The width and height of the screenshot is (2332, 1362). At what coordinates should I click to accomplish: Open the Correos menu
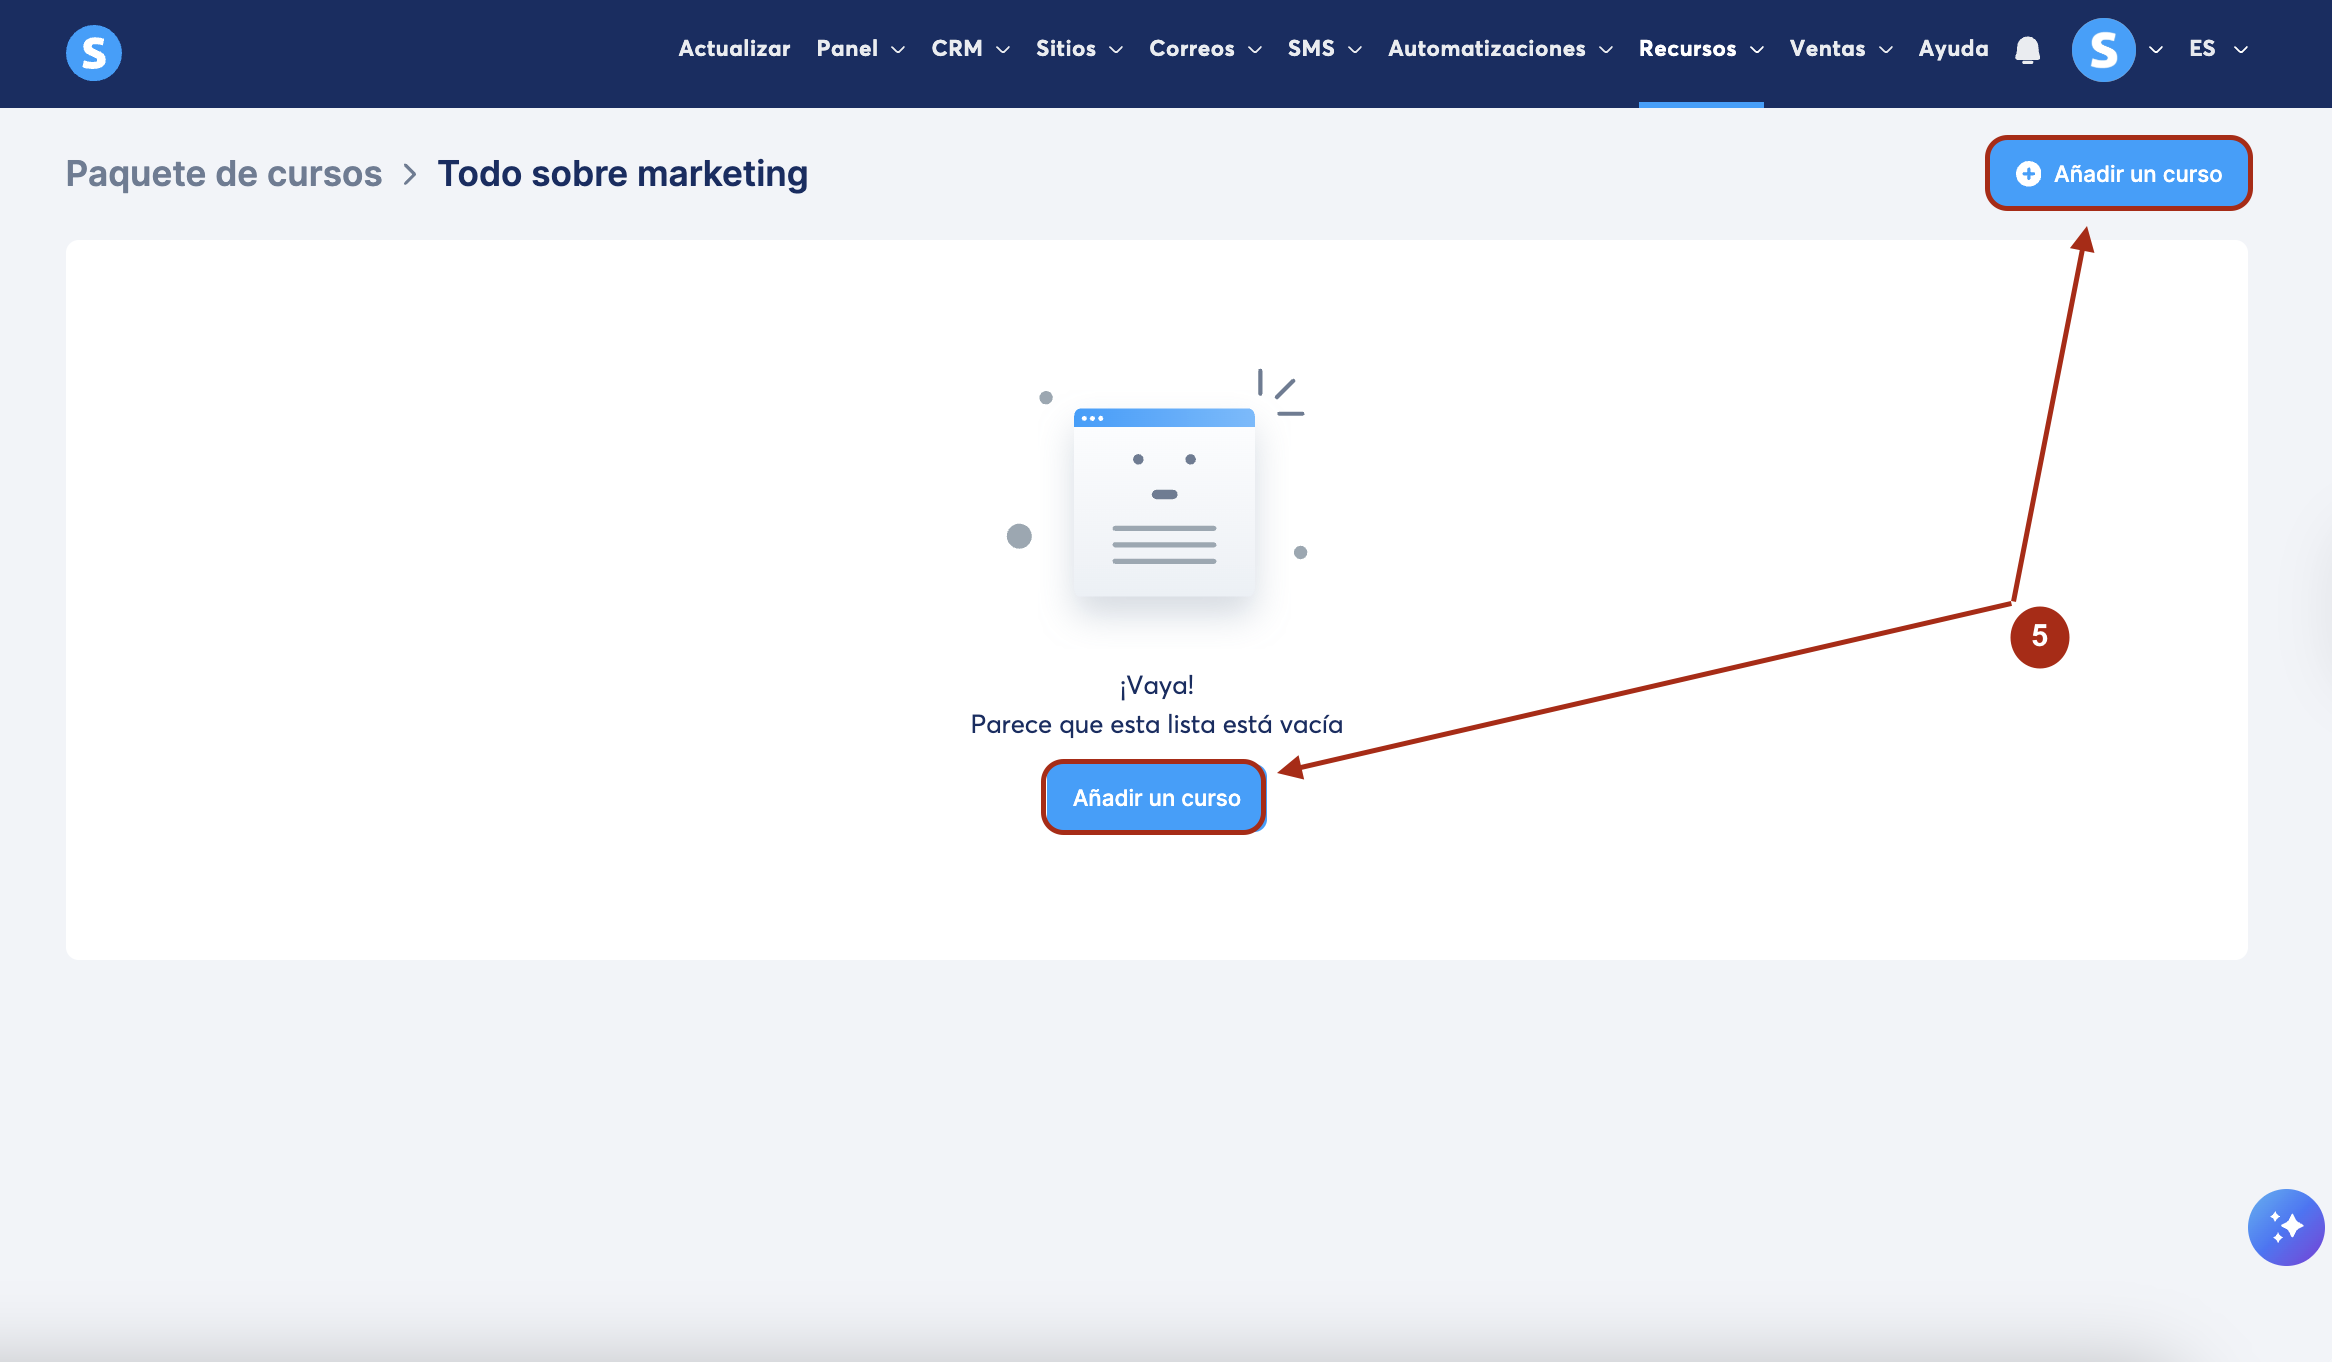[1205, 49]
